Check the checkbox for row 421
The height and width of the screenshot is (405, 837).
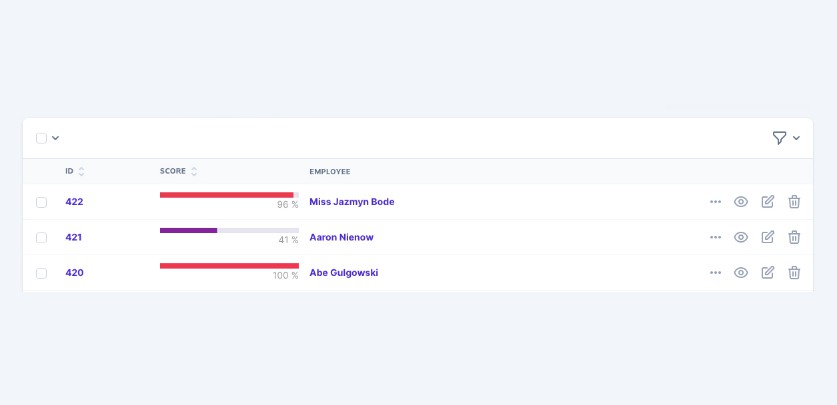pos(41,238)
